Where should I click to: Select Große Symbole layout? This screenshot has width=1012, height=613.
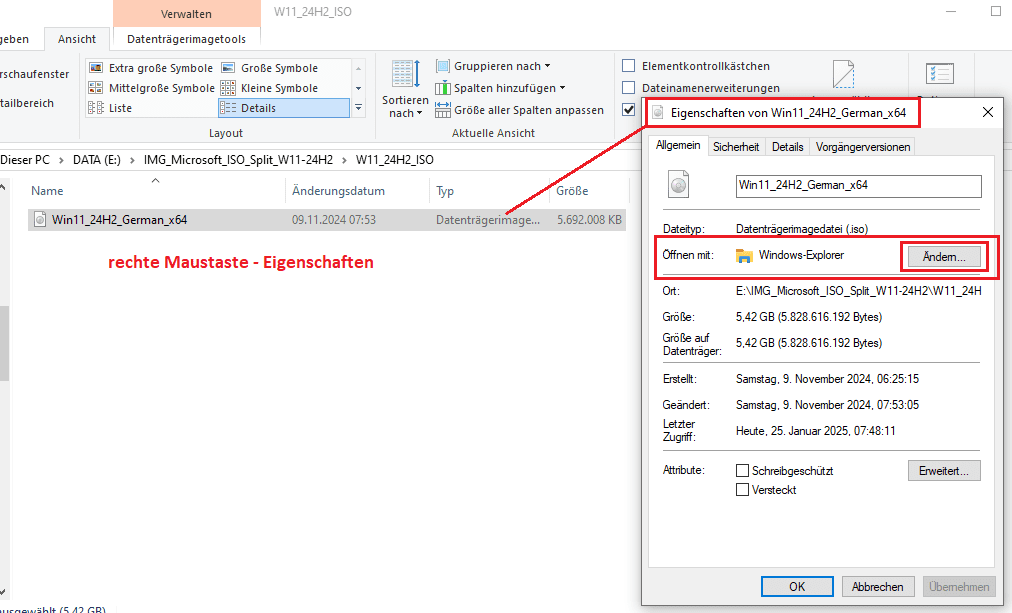point(270,68)
